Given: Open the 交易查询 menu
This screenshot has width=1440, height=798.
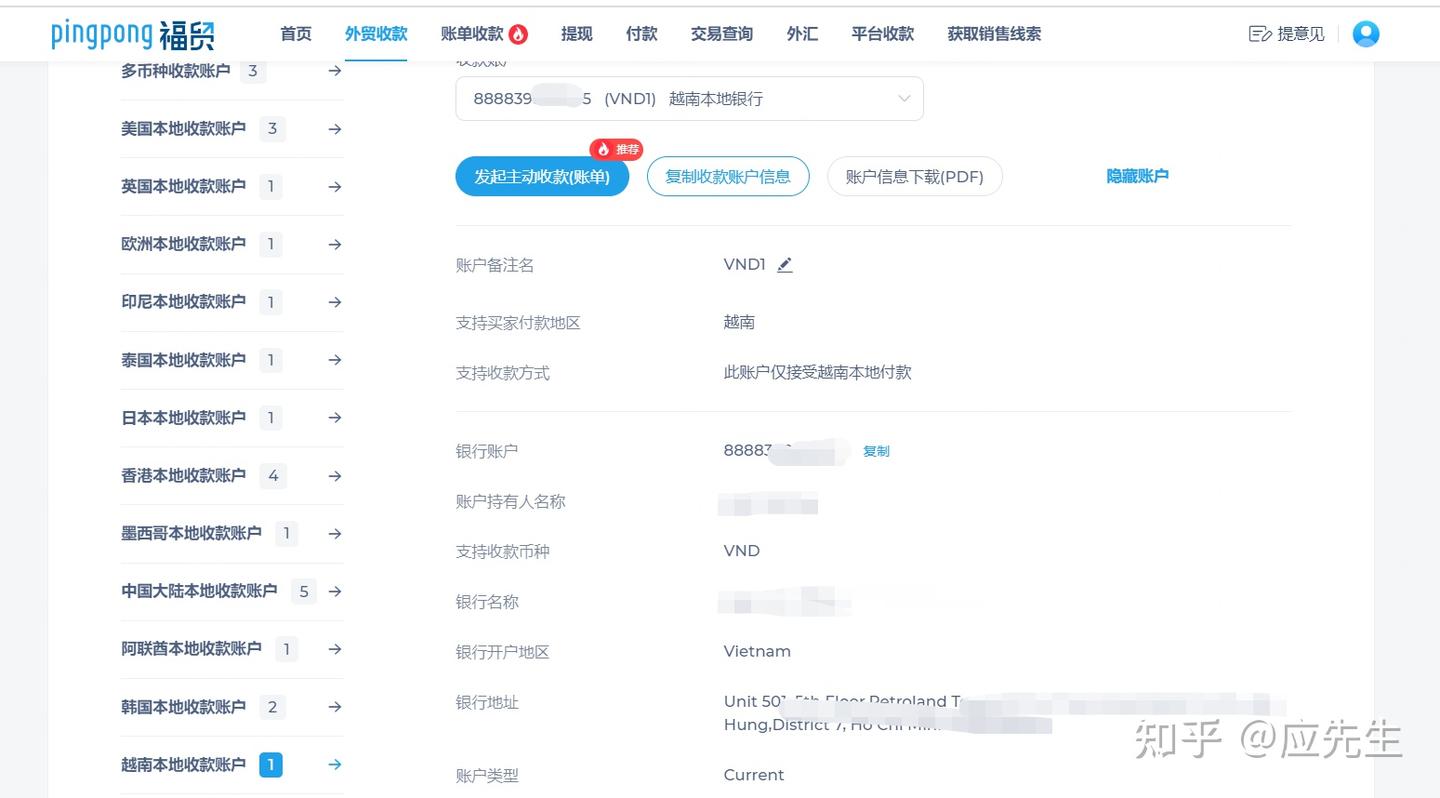Looking at the screenshot, I should [x=720, y=33].
